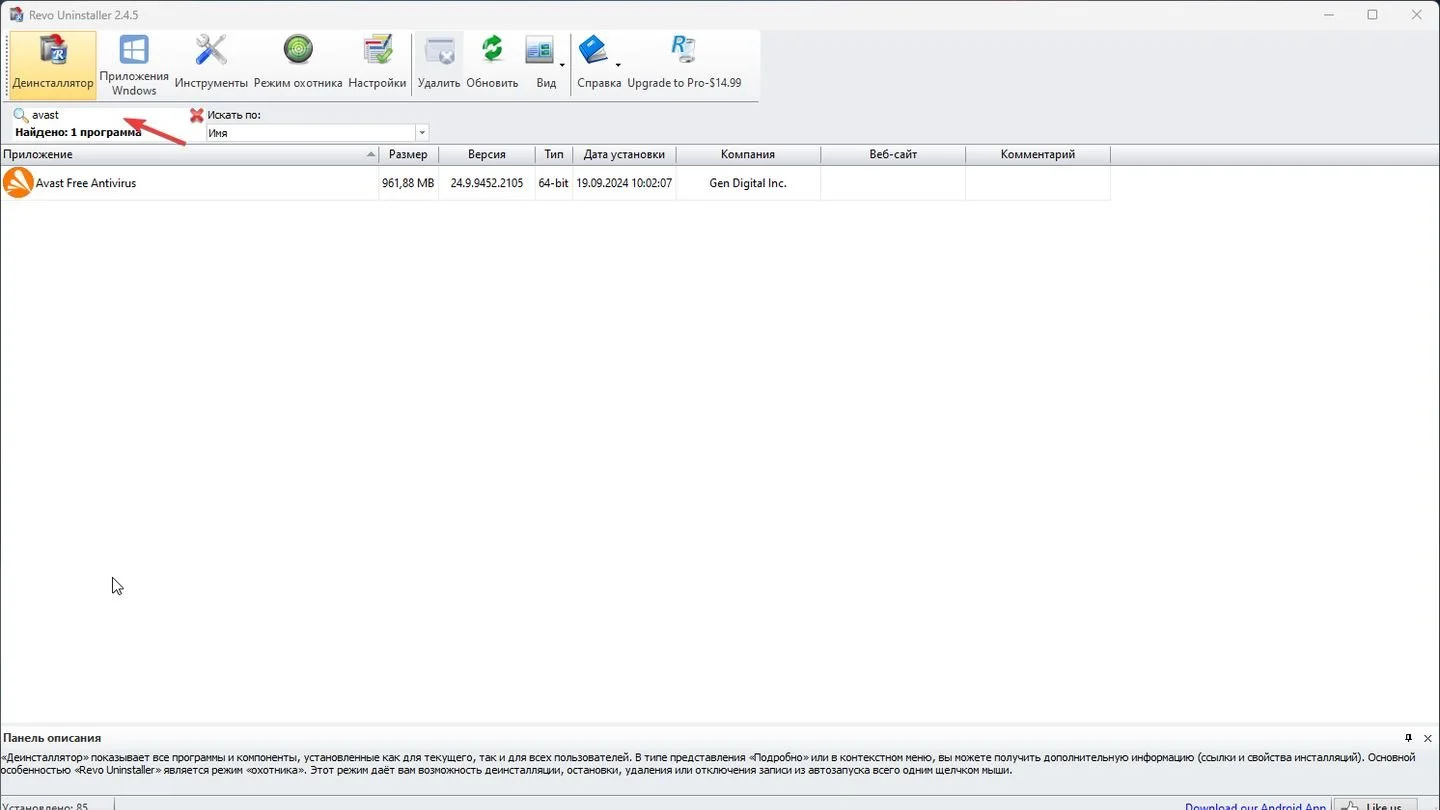Sort by the Веб-сайт column header
This screenshot has height=810, width=1440.
coord(893,155)
